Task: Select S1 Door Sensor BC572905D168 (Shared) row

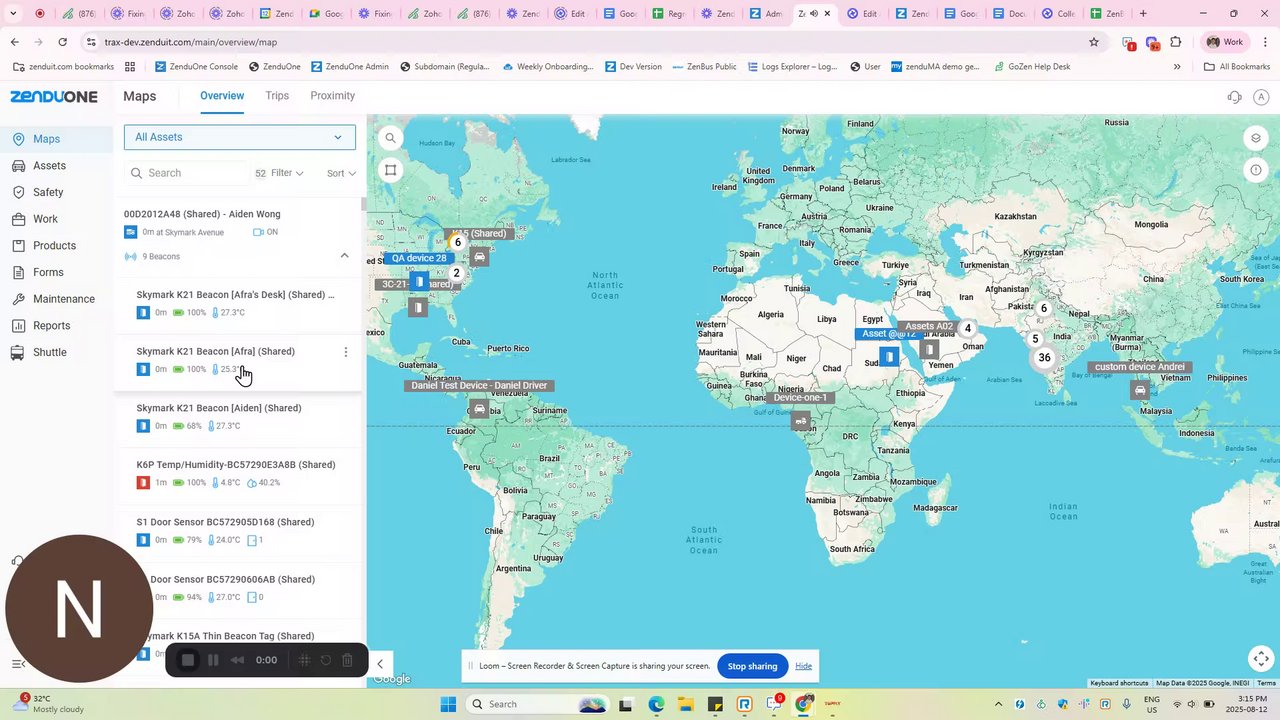Action: [x=238, y=531]
